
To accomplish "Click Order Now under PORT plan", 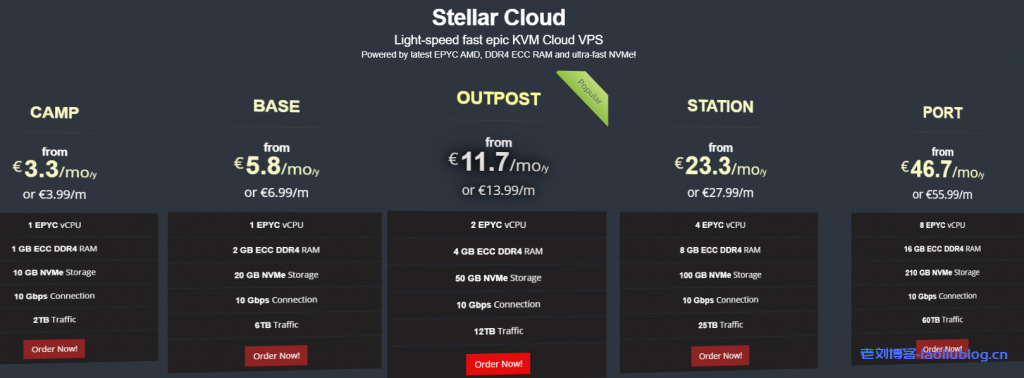I will [x=942, y=348].
